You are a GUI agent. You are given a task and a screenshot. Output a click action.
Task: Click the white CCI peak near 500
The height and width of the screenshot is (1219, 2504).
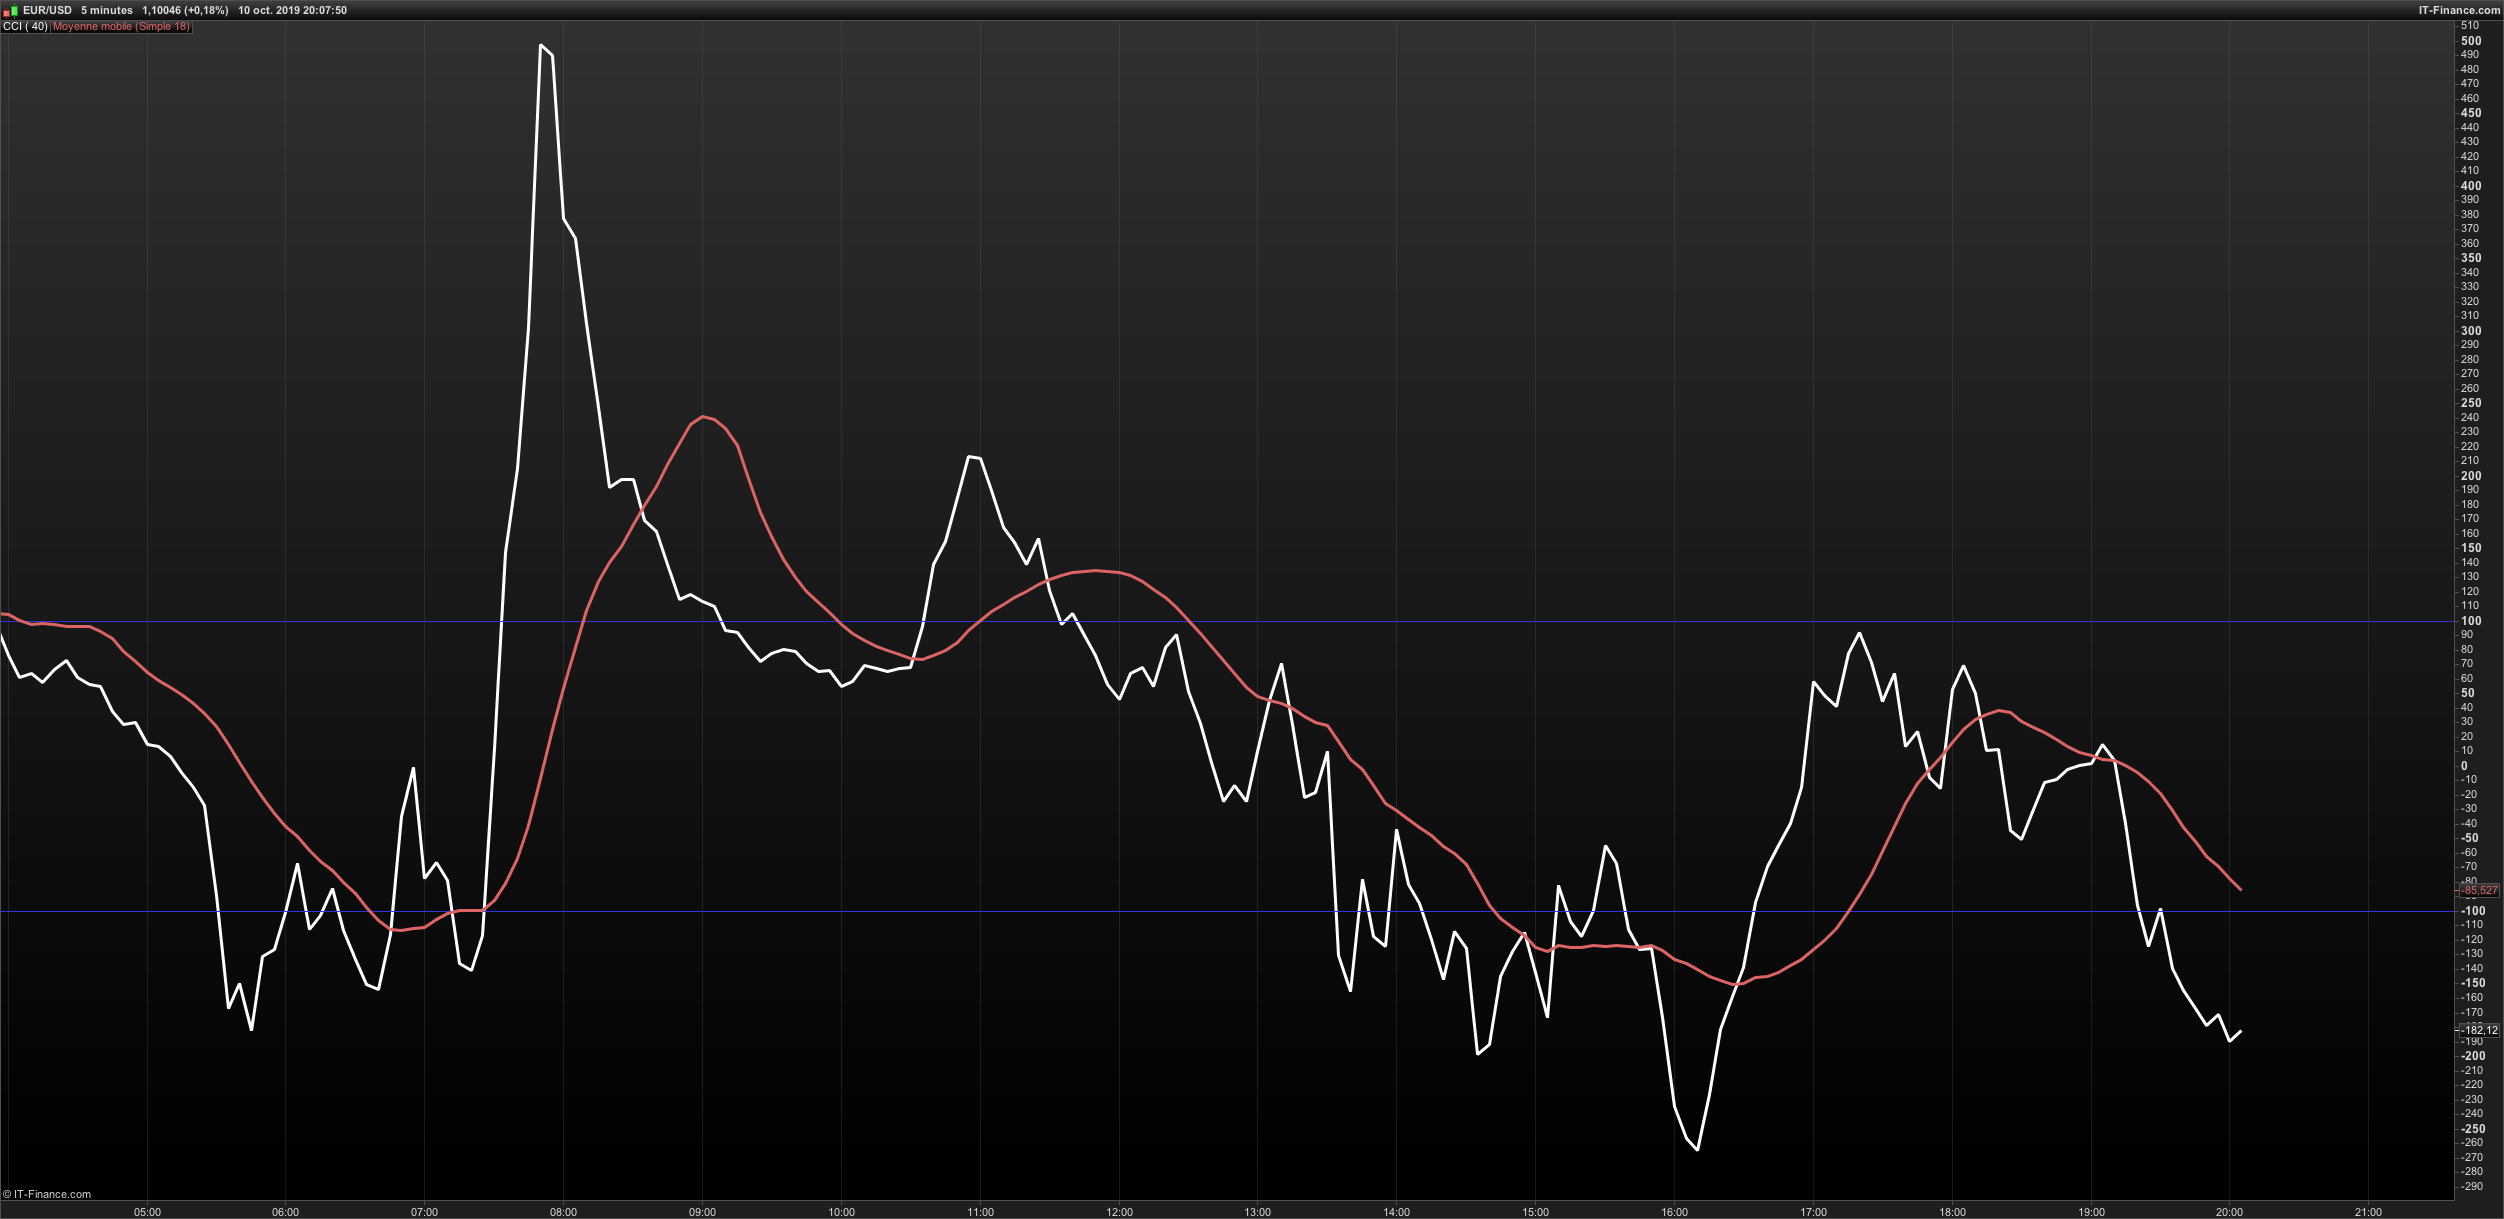[541, 46]
